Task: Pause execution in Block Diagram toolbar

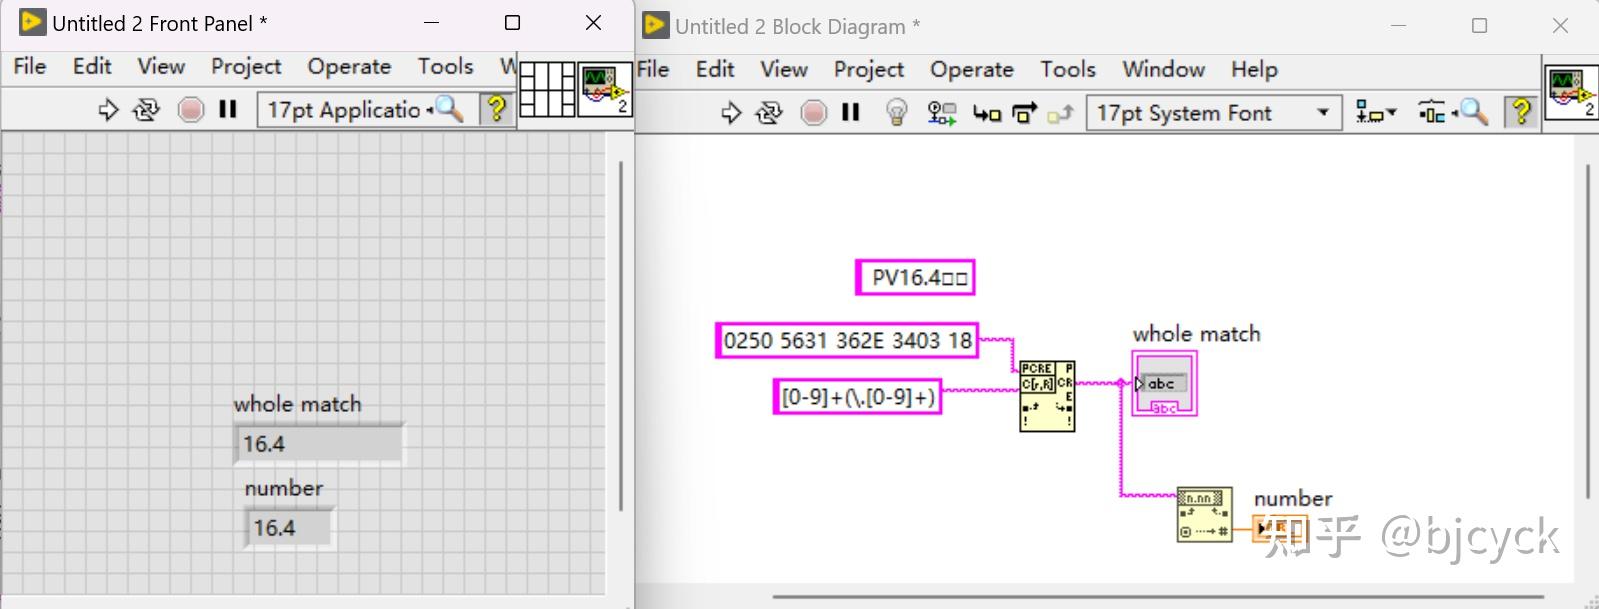Action: coord(851,113)
